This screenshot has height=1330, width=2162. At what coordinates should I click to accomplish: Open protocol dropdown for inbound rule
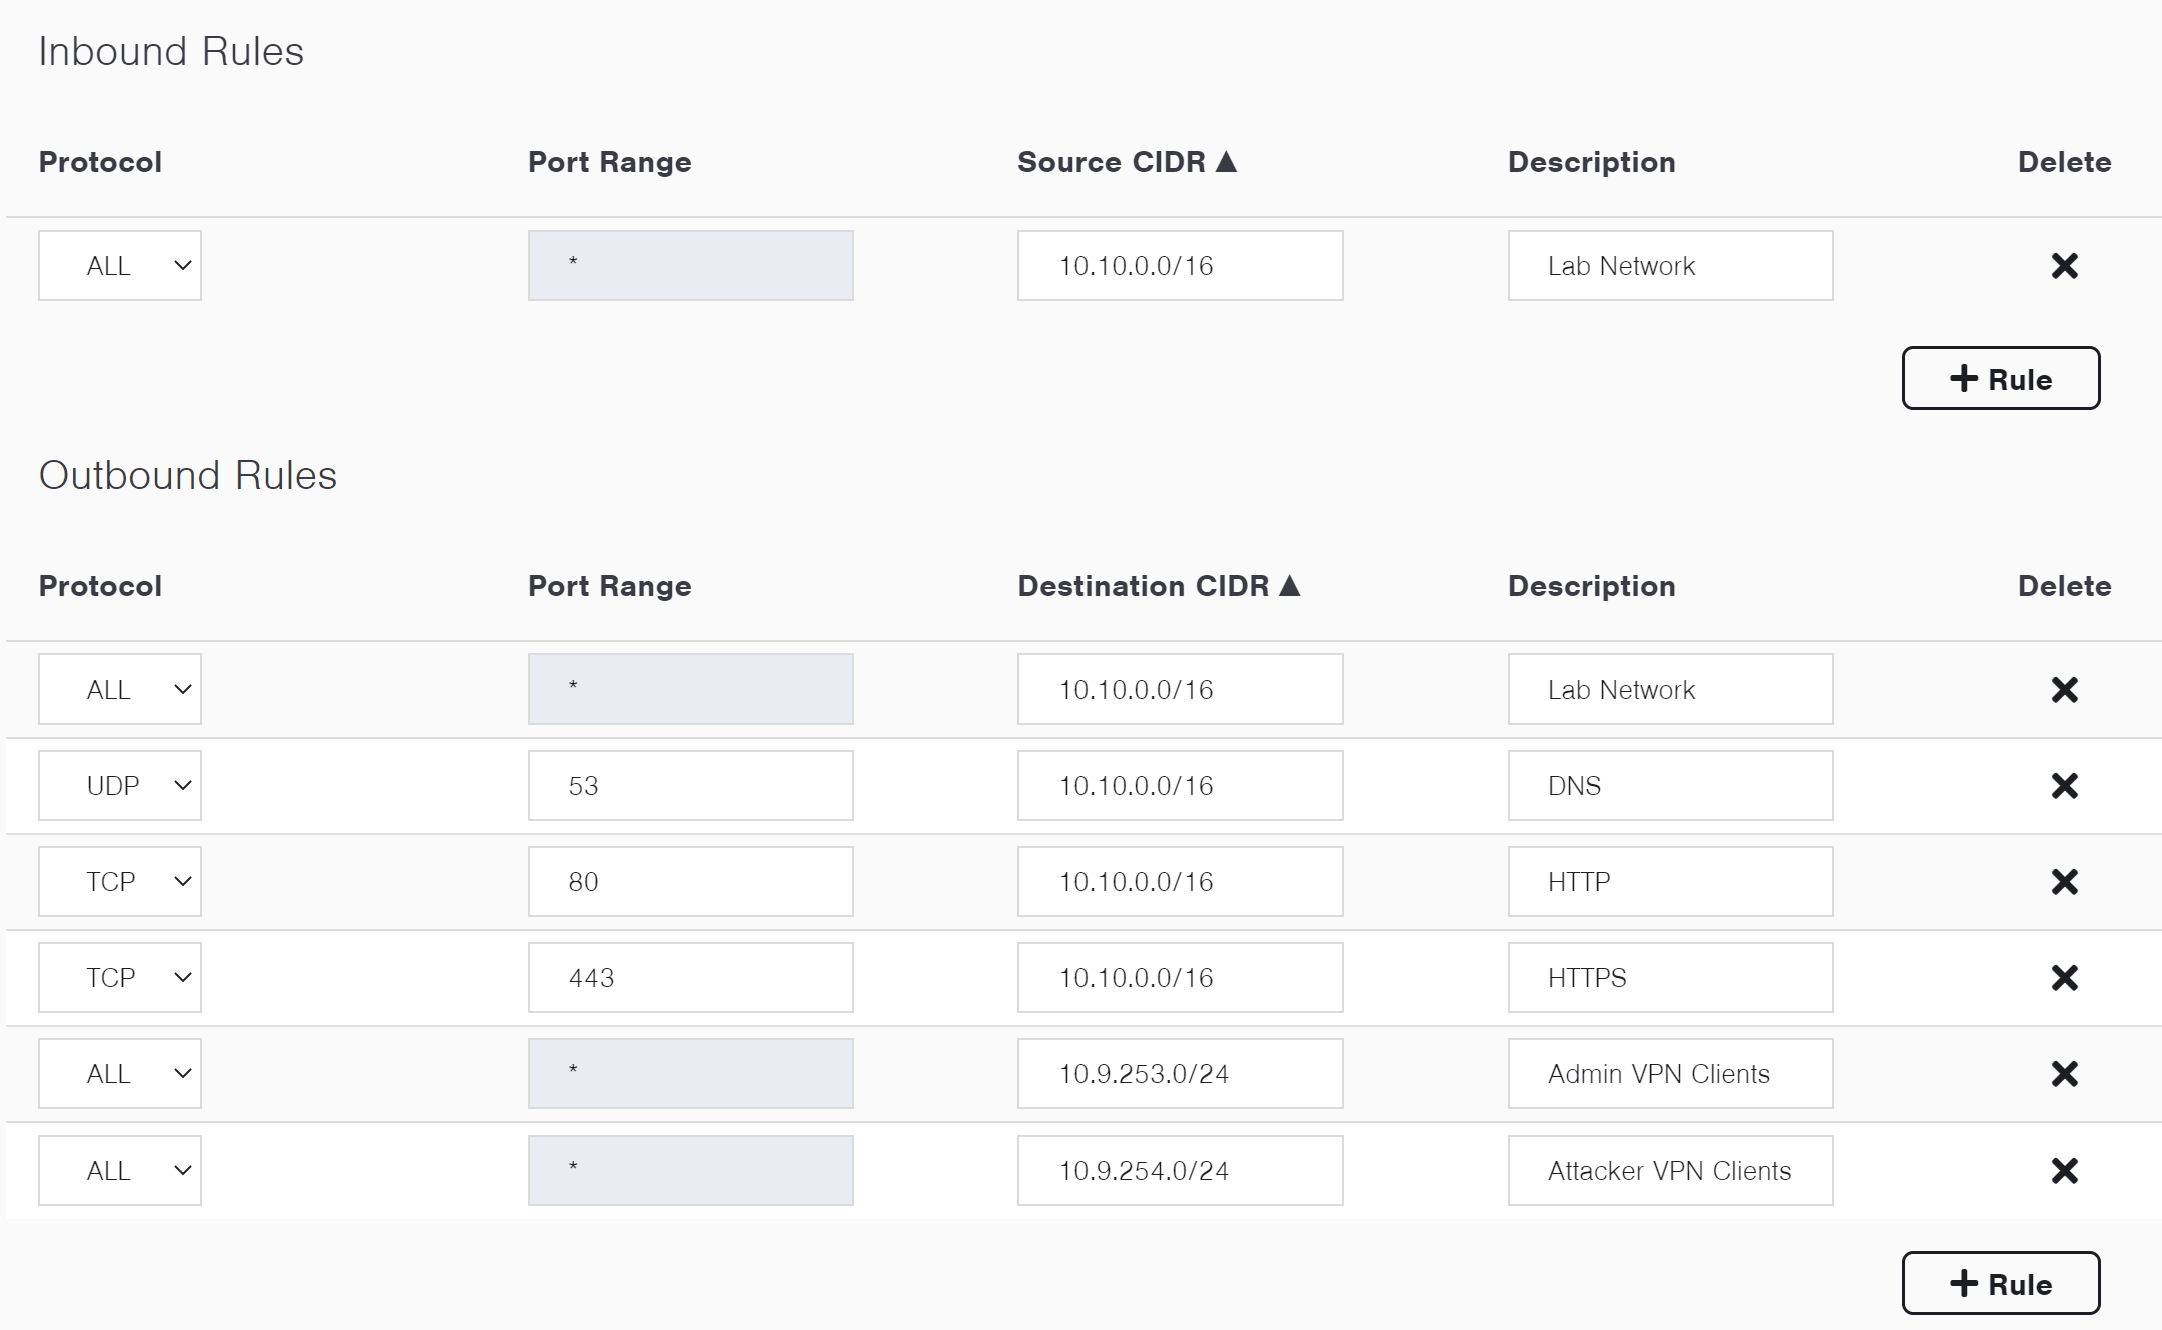coord(120,266)
